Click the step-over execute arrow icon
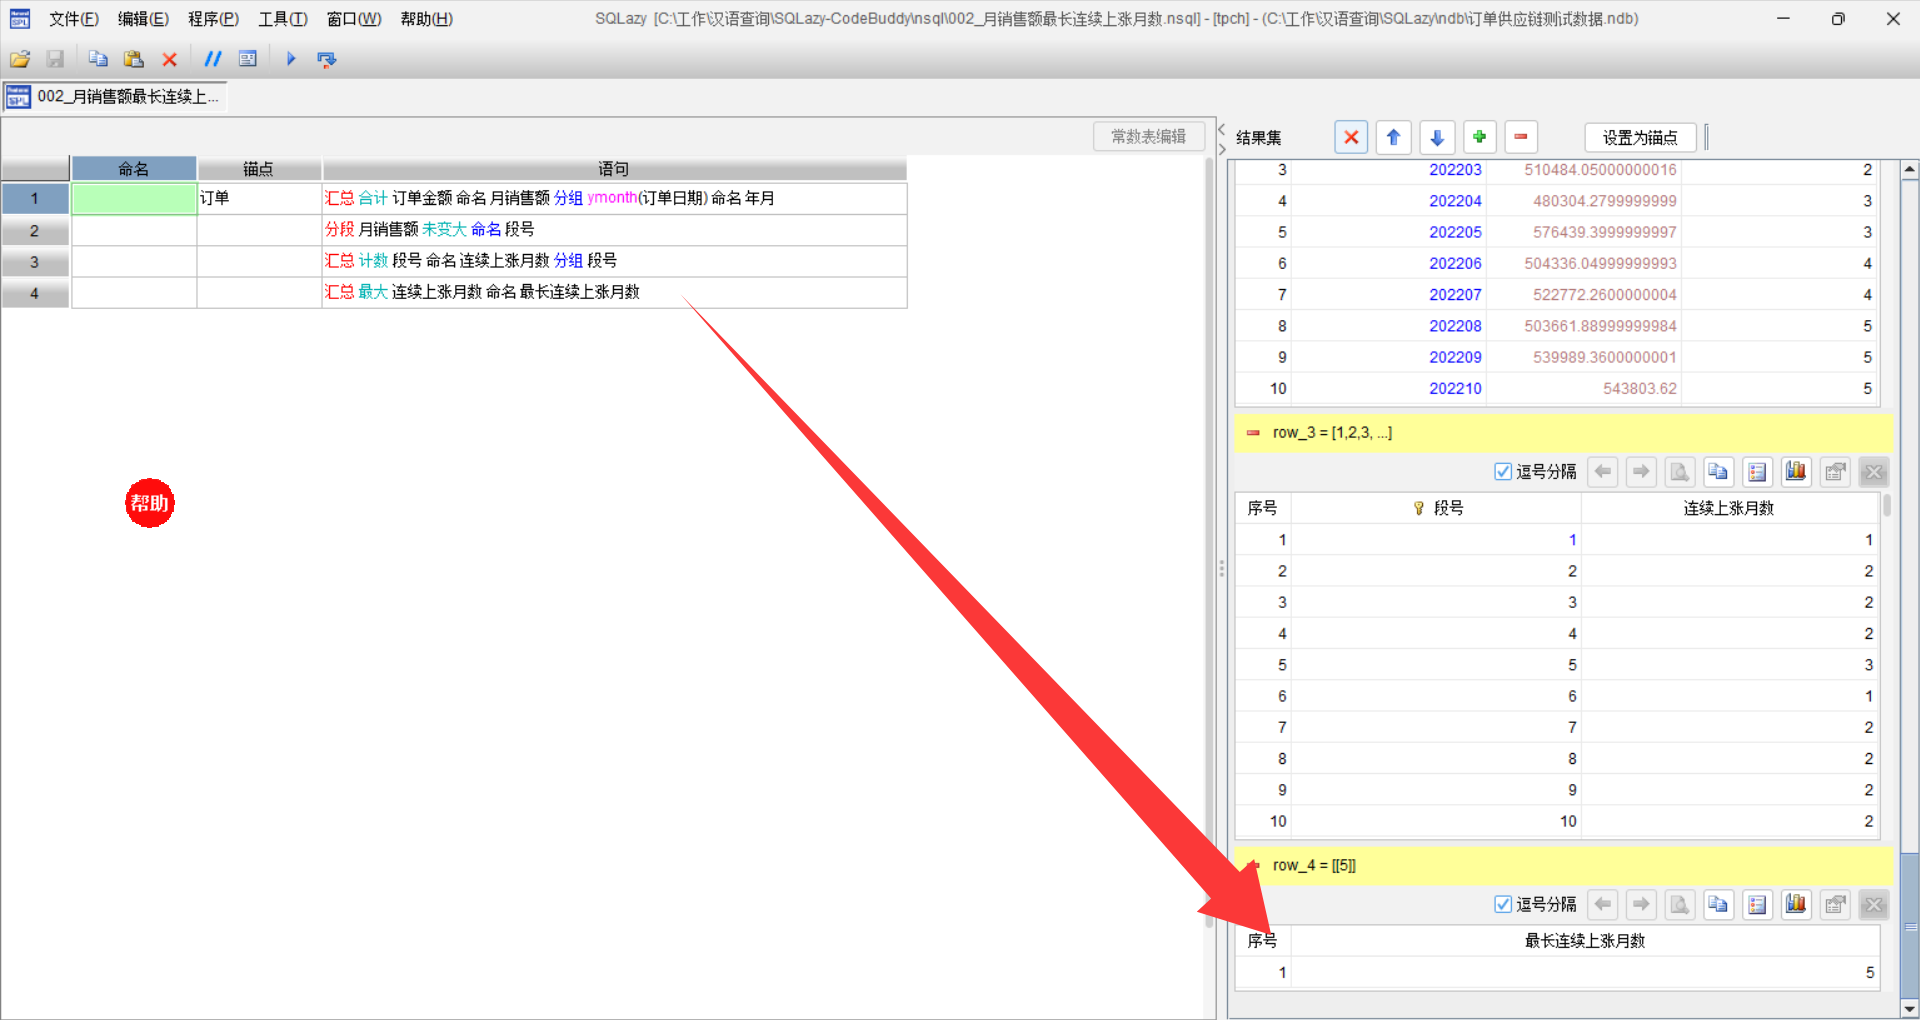Screen dimensions: 1920x1020 click(326, 59)
